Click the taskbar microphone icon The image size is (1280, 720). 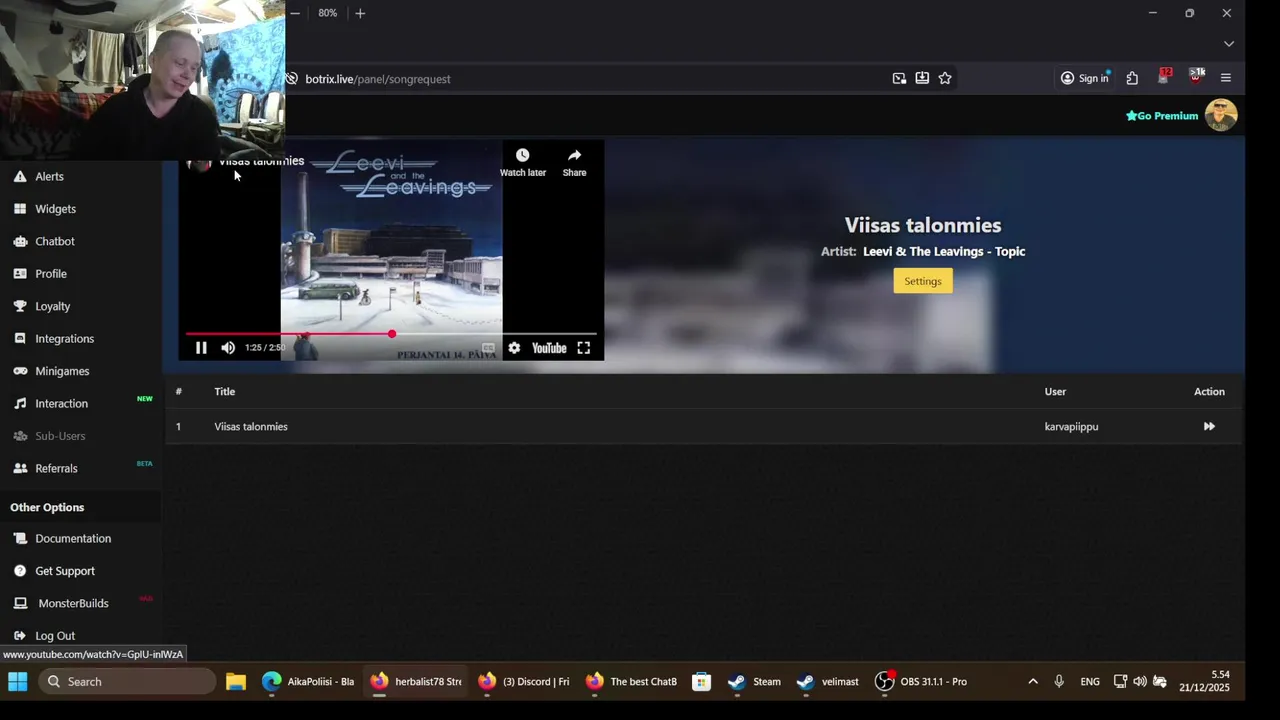[1059, 682]
